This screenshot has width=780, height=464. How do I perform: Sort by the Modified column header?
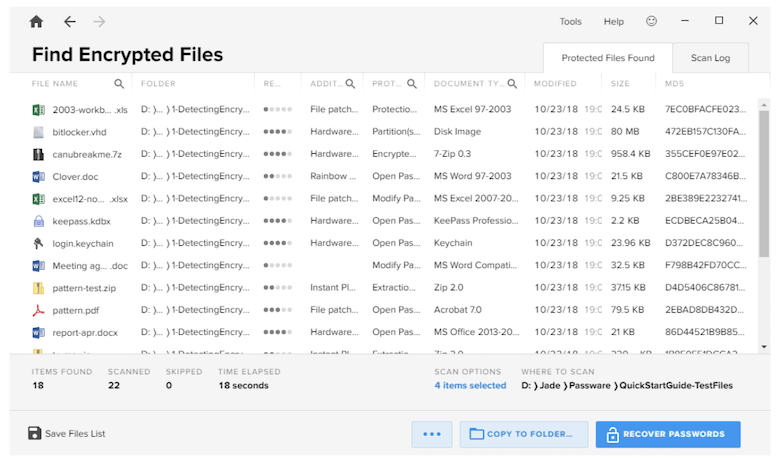[x=555, y=84]
